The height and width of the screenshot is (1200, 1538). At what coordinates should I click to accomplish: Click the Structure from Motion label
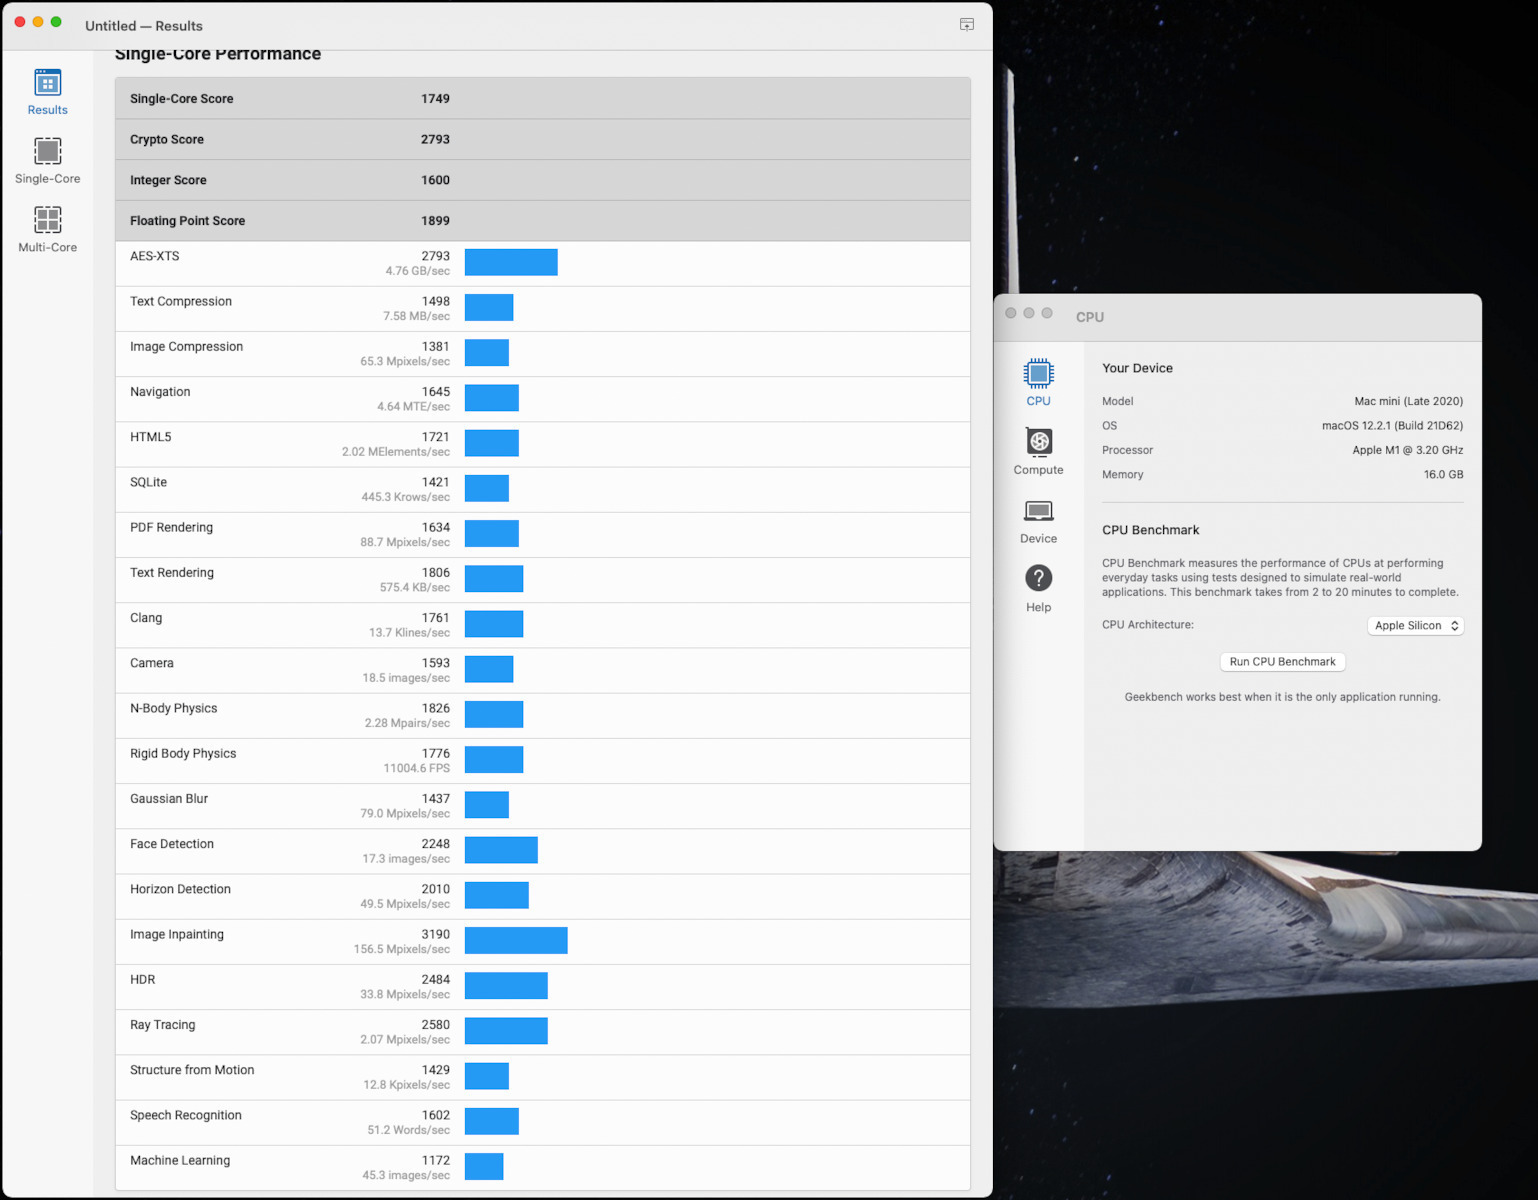[x=192, y=1070]
